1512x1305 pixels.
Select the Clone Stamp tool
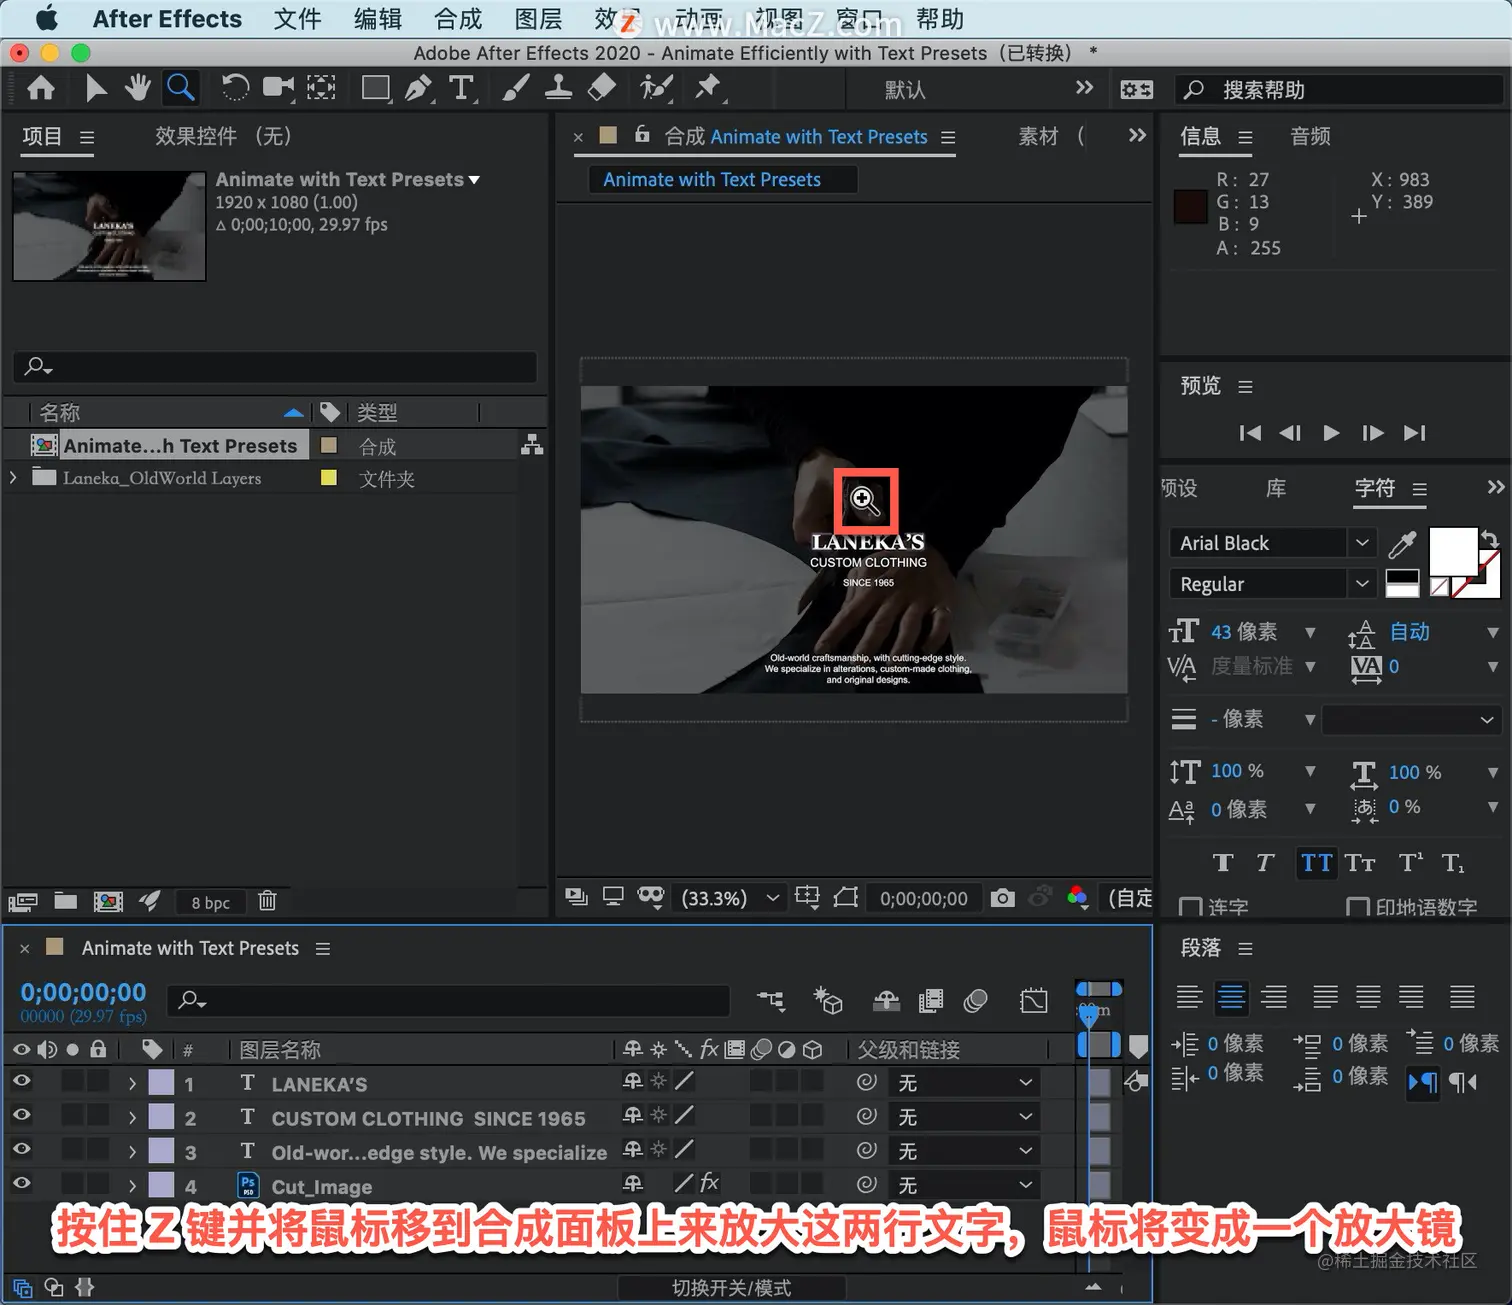[x=558, y=89]
